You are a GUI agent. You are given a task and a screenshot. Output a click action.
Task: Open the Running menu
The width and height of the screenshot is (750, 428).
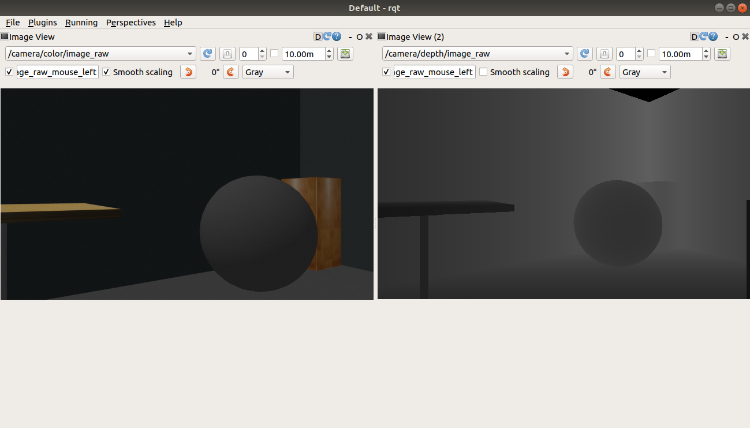point(82,22)
